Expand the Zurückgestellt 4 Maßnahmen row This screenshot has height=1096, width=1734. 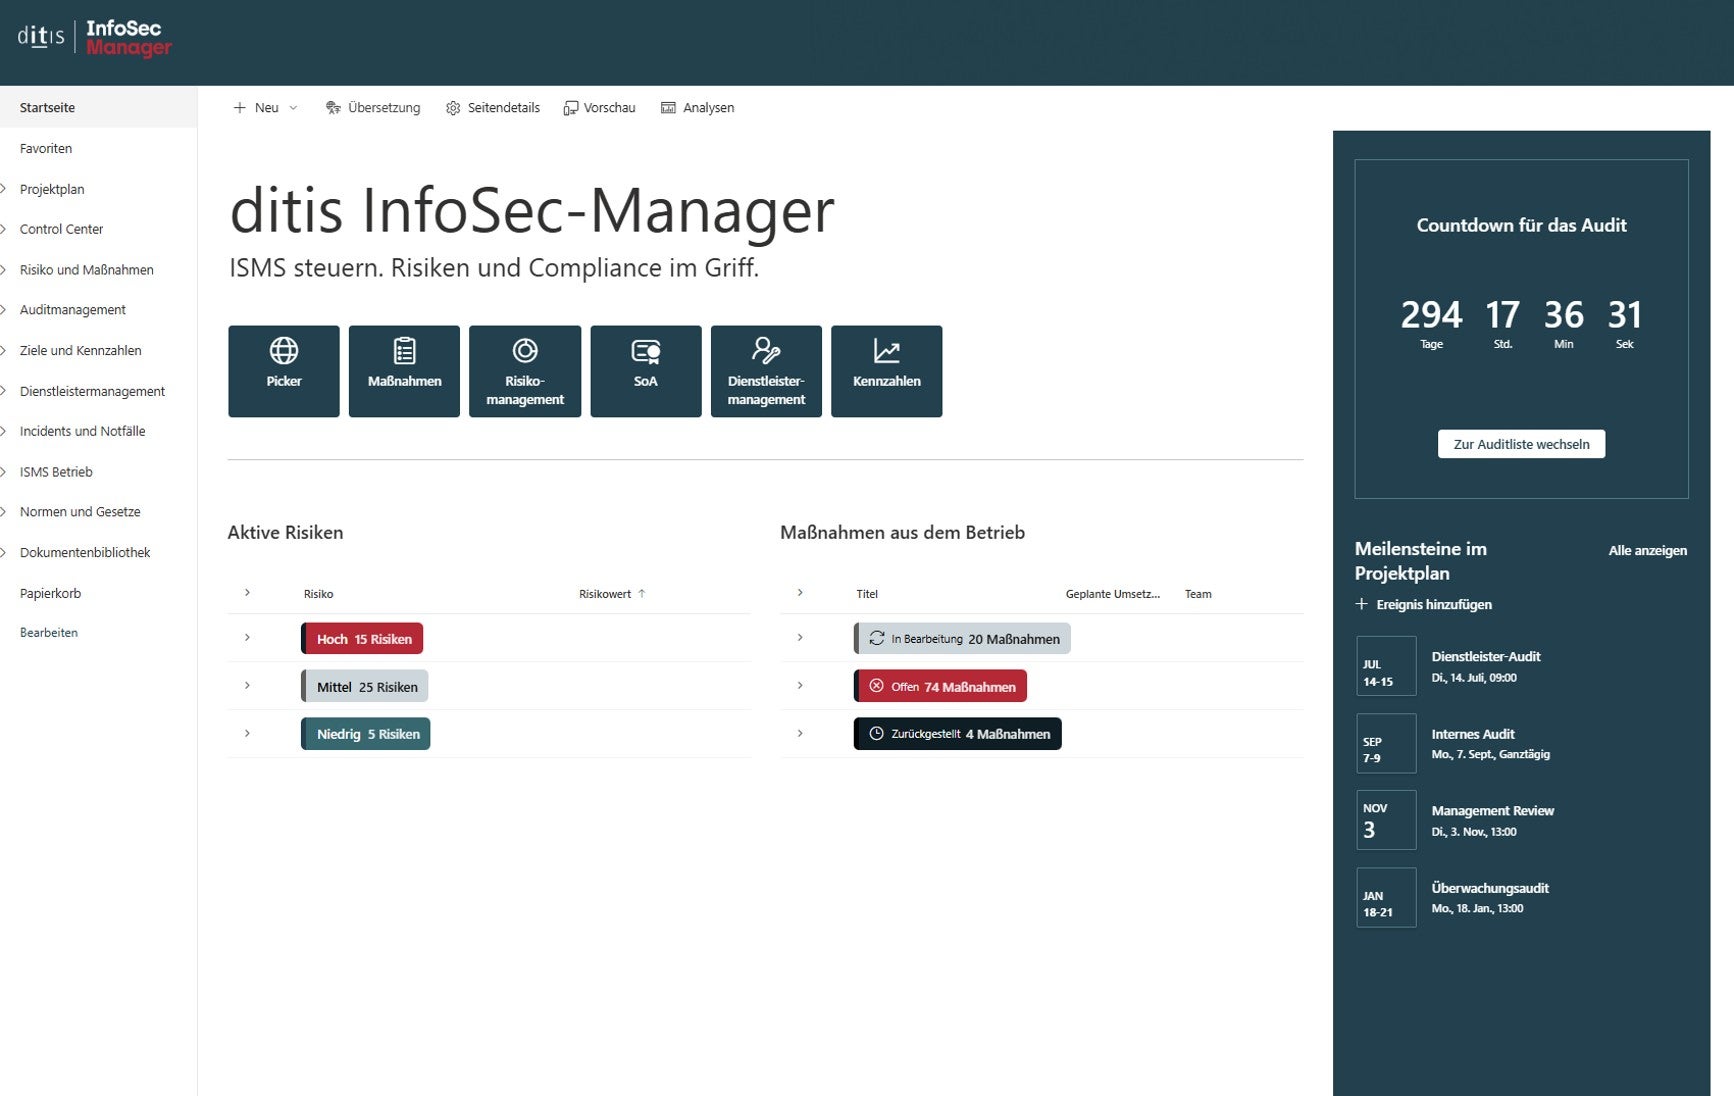[x=800, y=734]
